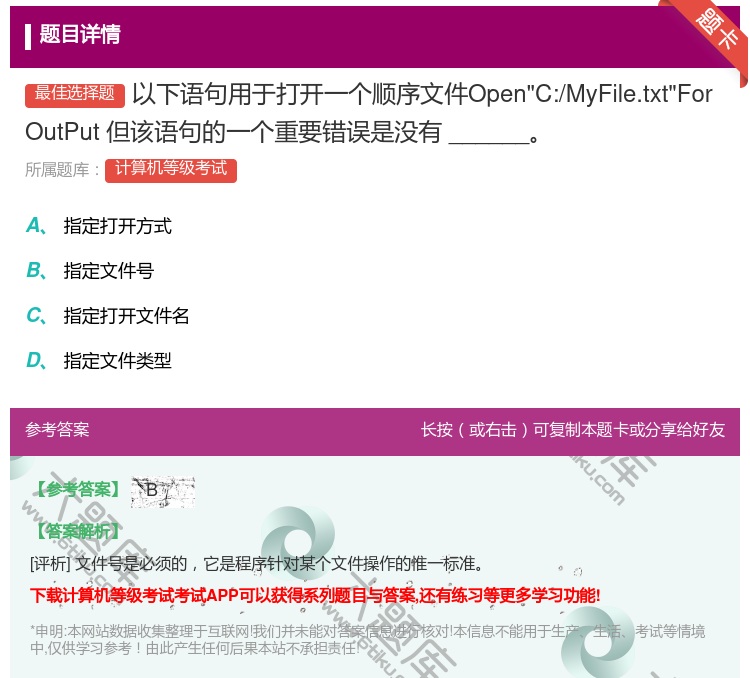The width and height of the screenshot is (750, 678).
Task: Click the 申明 disclaimer text
Action: point(367,640)
